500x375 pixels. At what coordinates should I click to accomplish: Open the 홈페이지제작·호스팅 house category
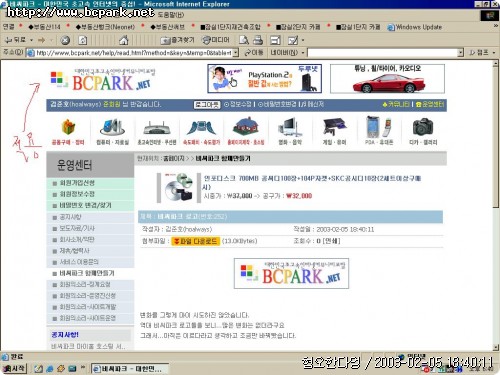pyautogui.click(x=246, y=132)
